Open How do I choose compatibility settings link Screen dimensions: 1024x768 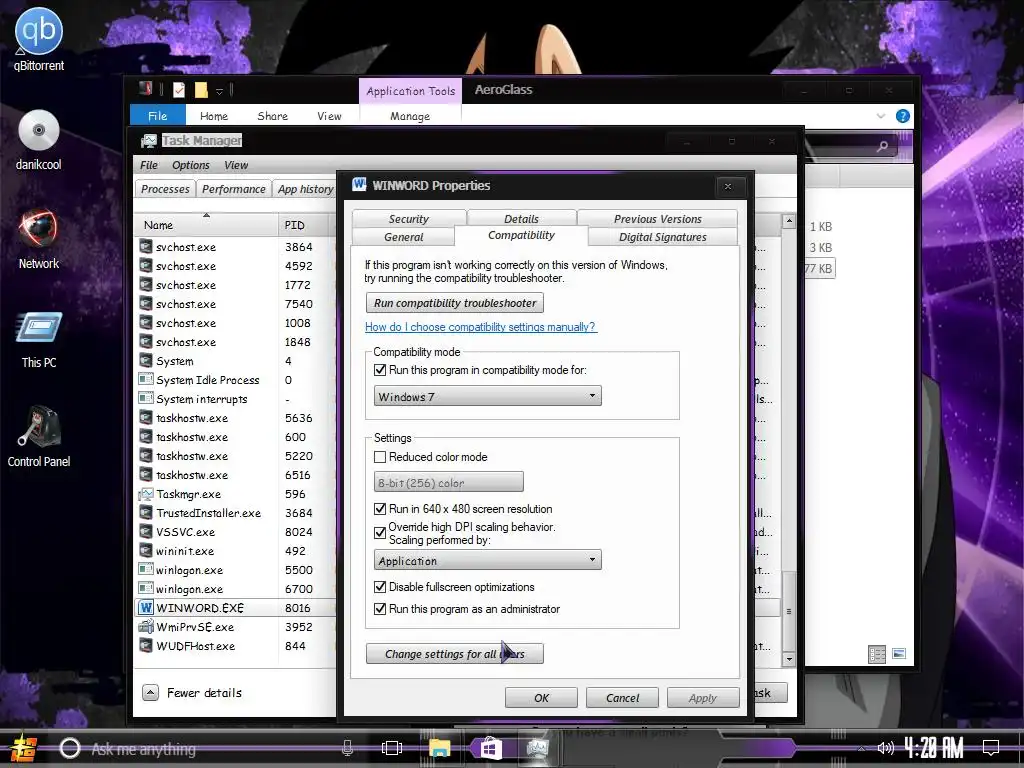click(480, 327)
